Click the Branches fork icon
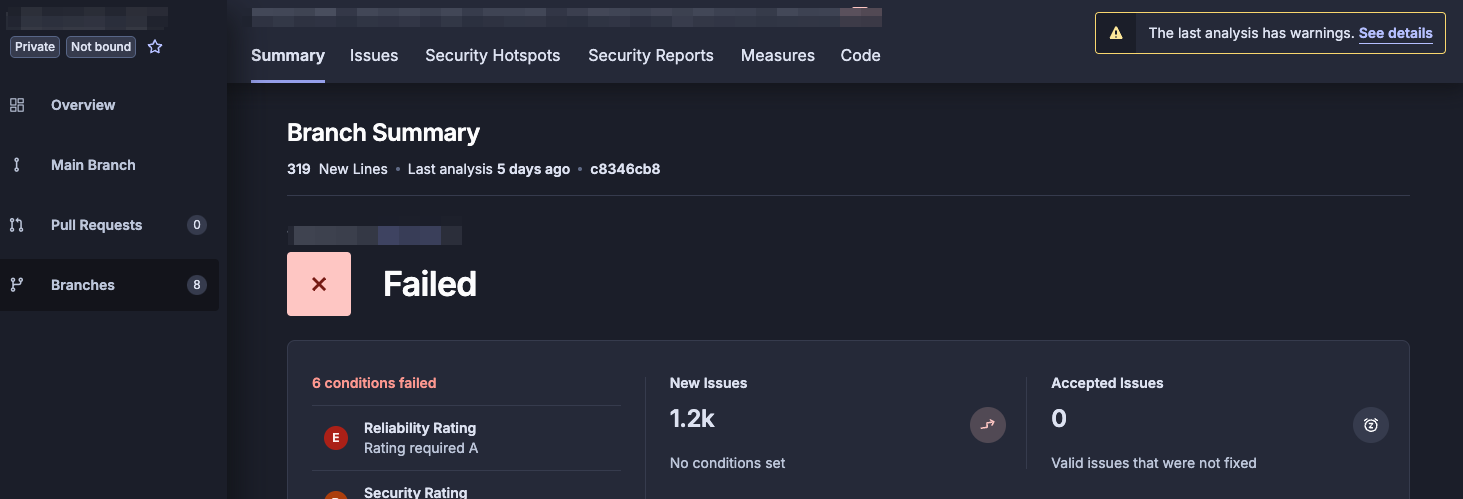 [x=17, y=285]
